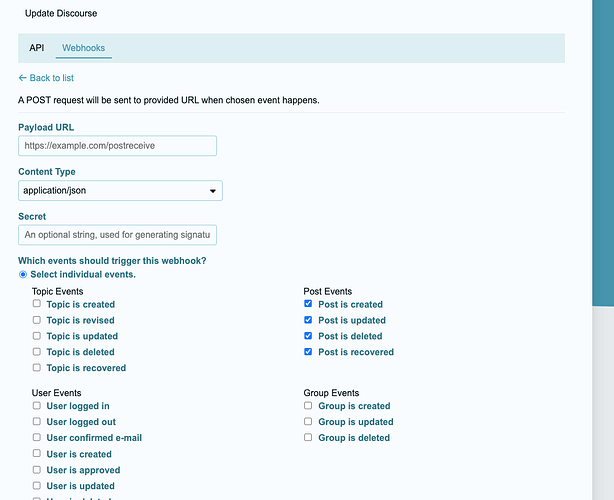This screenshot has height=500, width=614.
Task: Click the Payload URL input field
Action: 117,146
